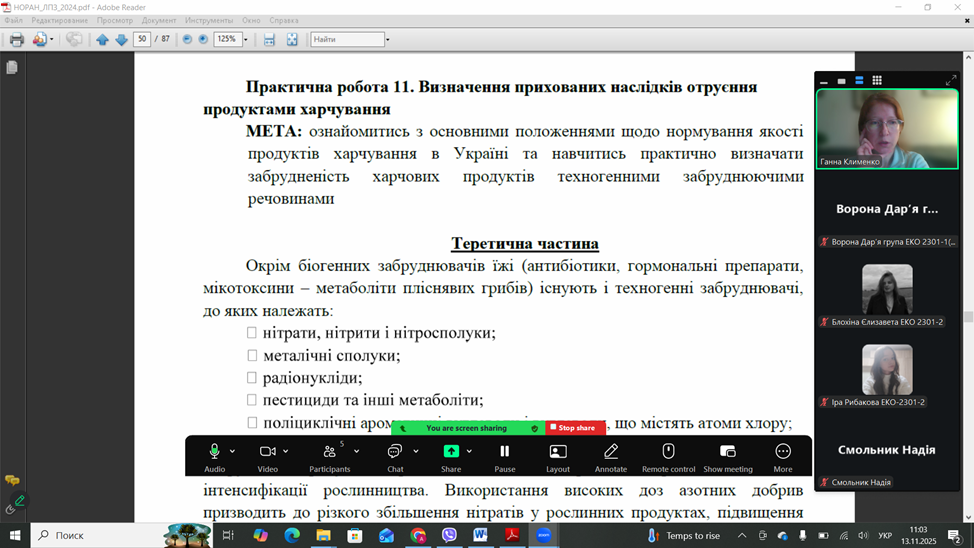Image resolution: width=974 pixels, height=548 pixels.
Task: Click the Remote control icon
Action: pos(668,456)
